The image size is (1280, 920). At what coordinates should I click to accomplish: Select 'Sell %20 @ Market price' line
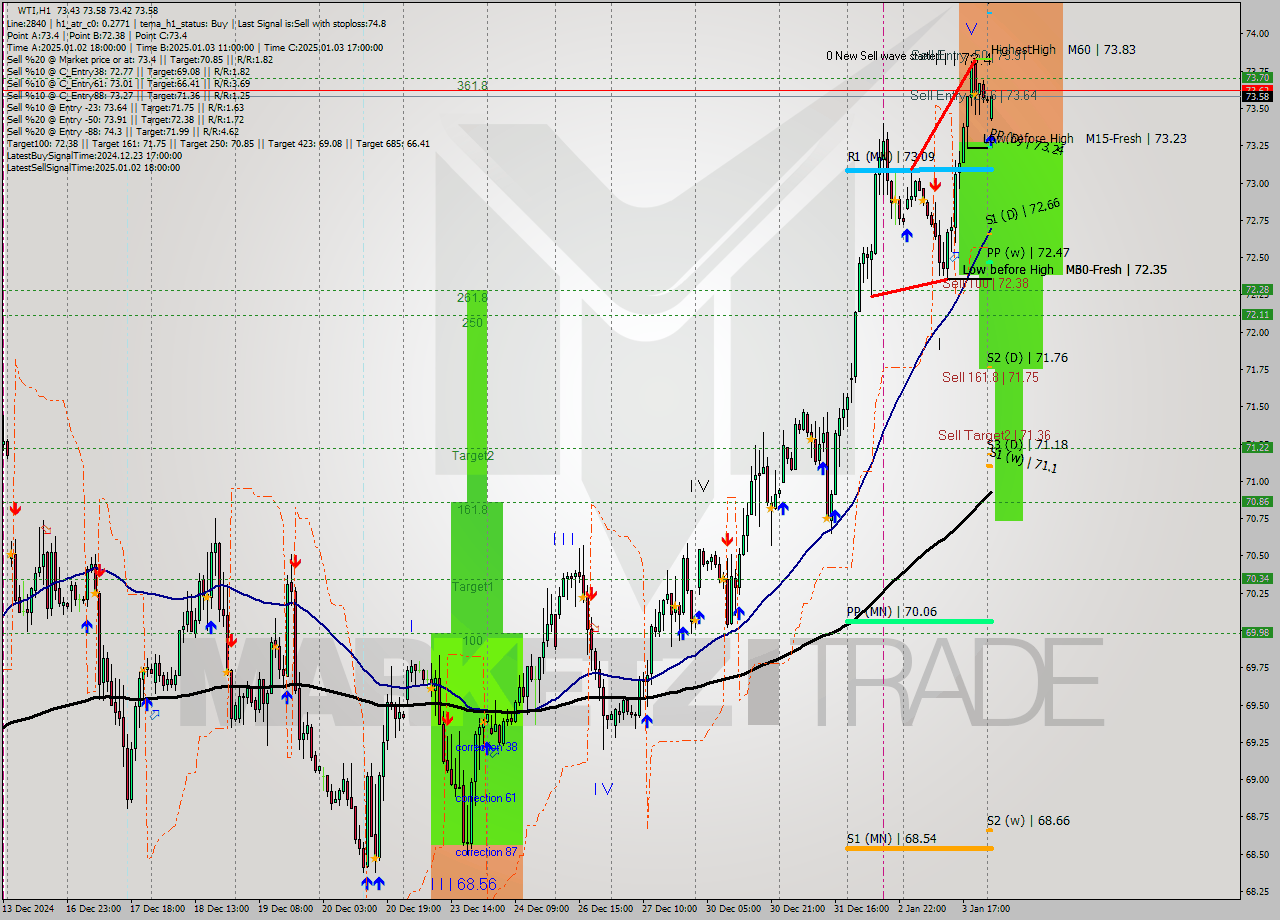pos(139,59)
